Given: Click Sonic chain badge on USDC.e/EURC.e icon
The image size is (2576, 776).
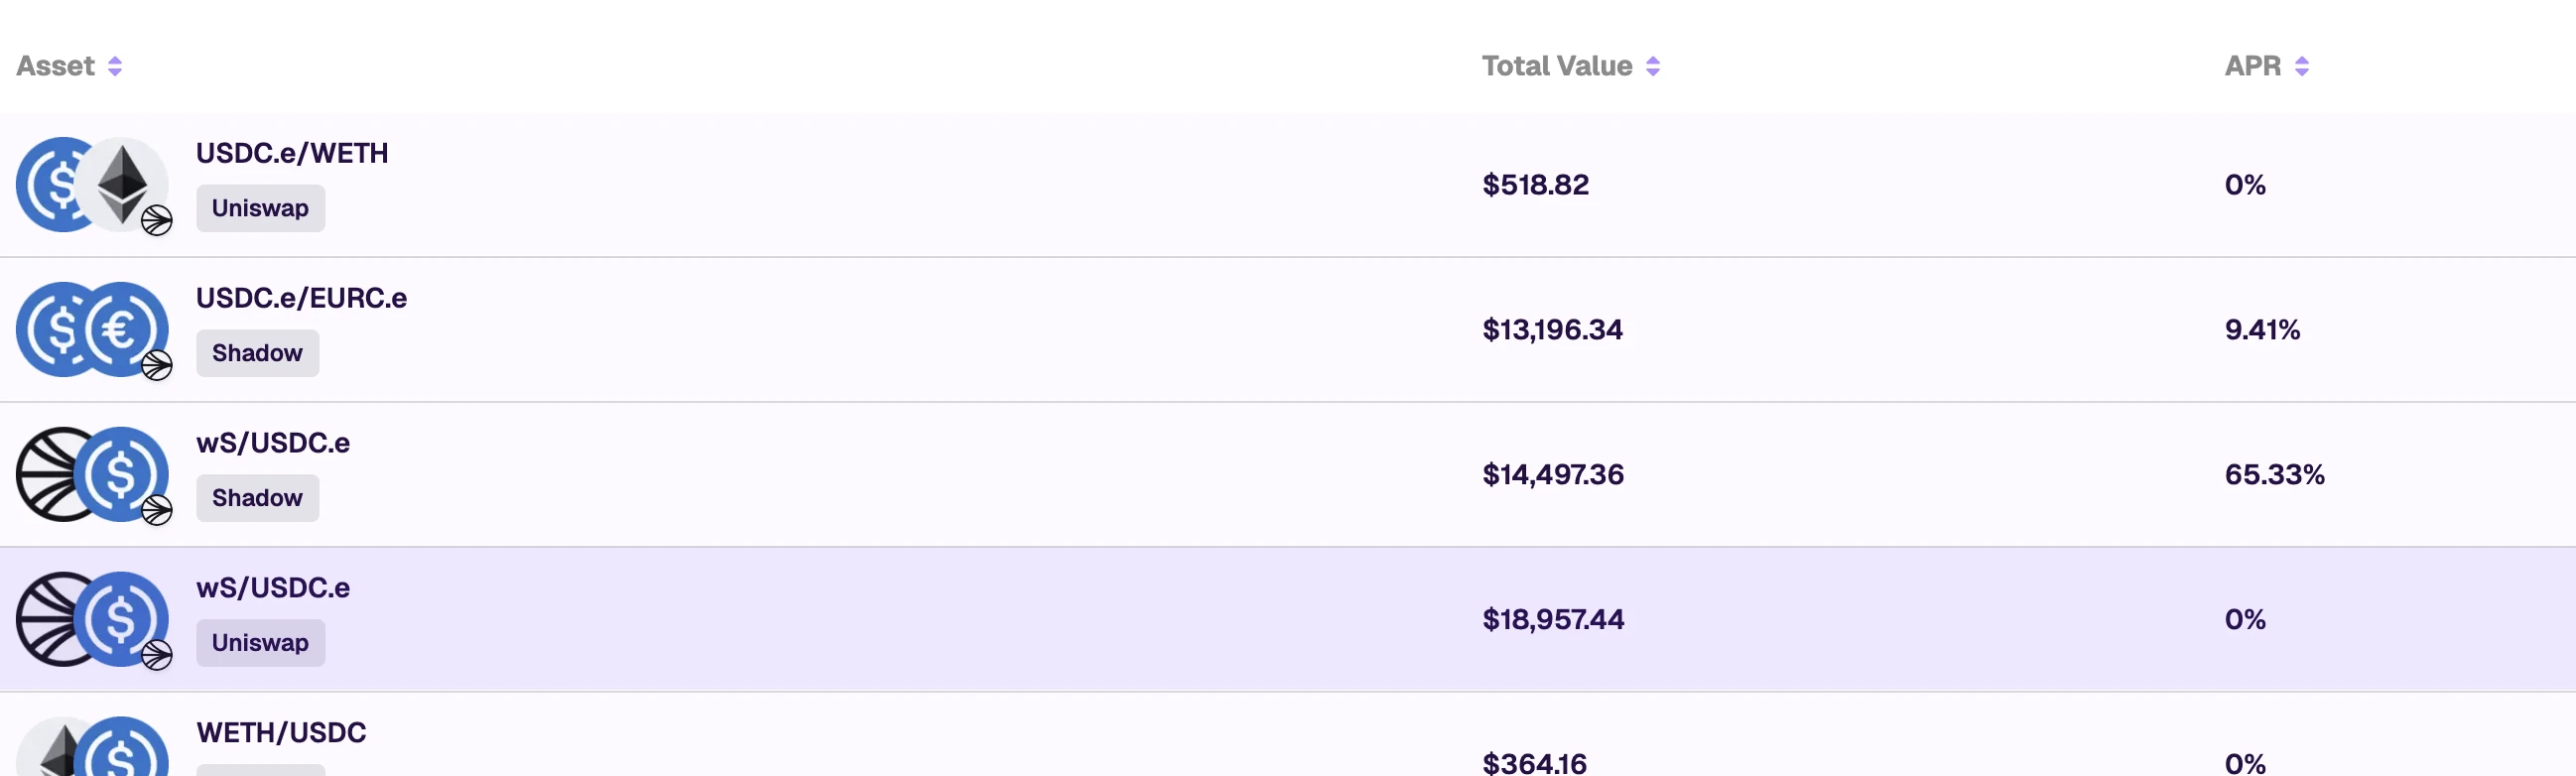Looking at the screenshot, I should point(157,365).
